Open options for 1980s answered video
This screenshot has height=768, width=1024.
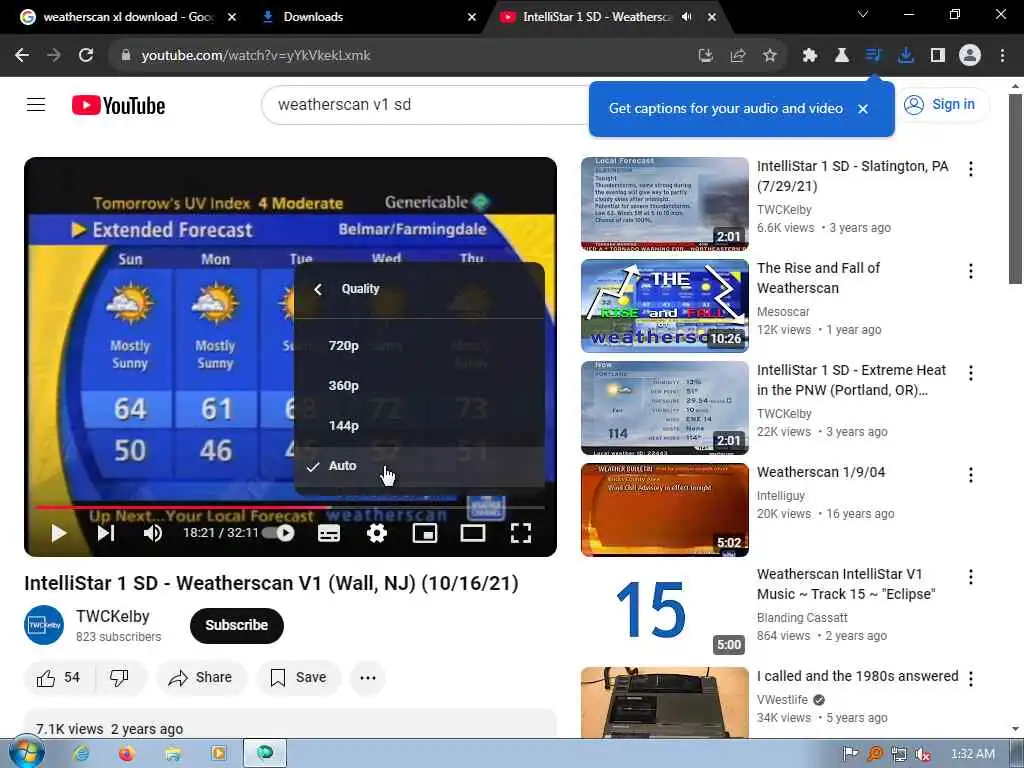coord(971,679)
